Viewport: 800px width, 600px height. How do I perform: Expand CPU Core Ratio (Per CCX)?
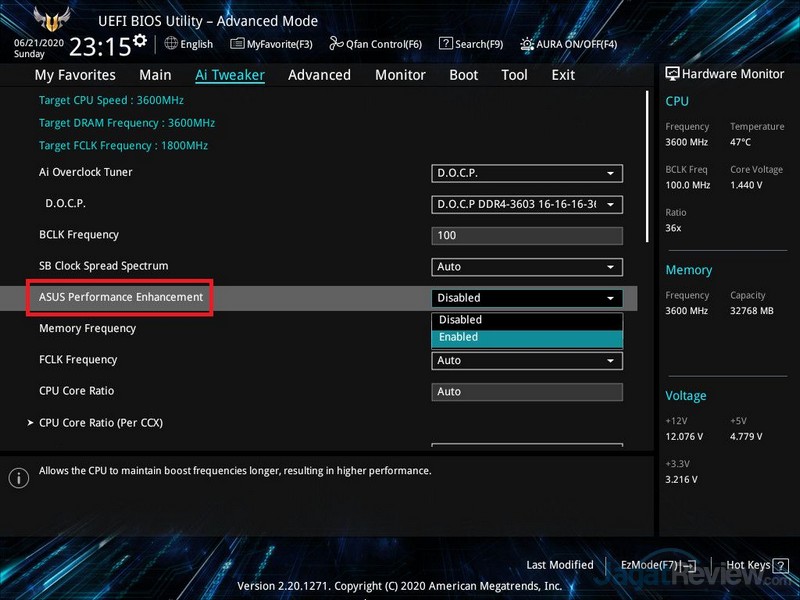point(100,423)
